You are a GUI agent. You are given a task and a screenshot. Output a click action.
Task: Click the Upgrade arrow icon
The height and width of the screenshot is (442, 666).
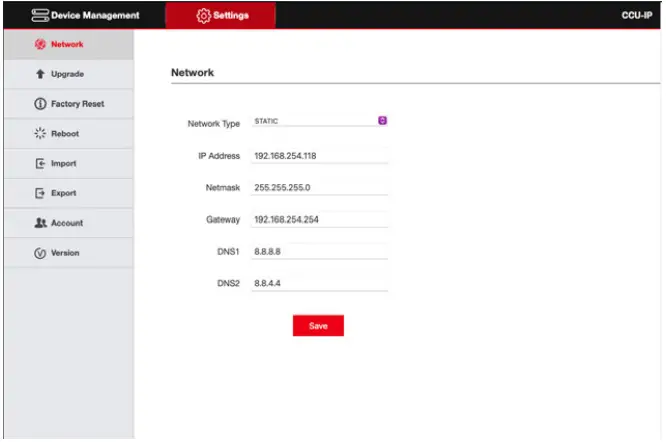pyautogui.click(x=40, y=74)
